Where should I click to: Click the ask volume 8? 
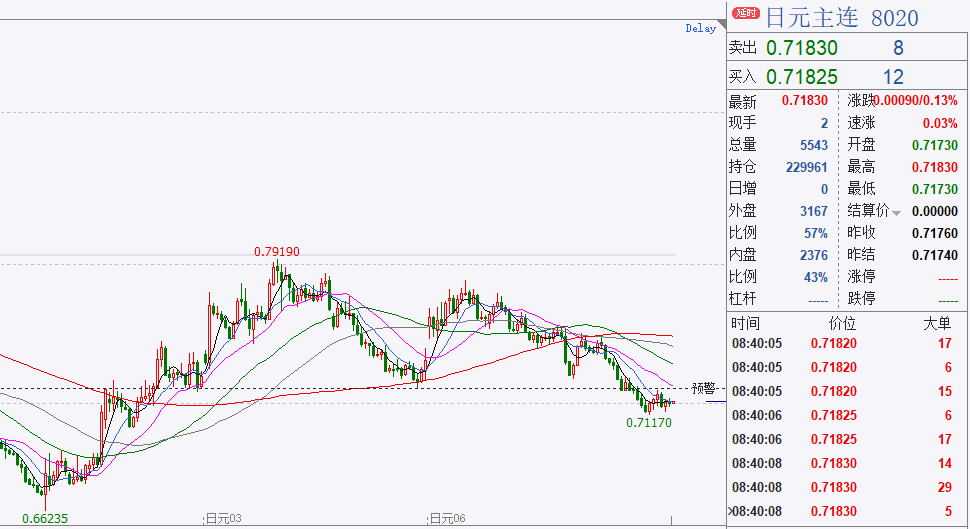pos(898,48)
